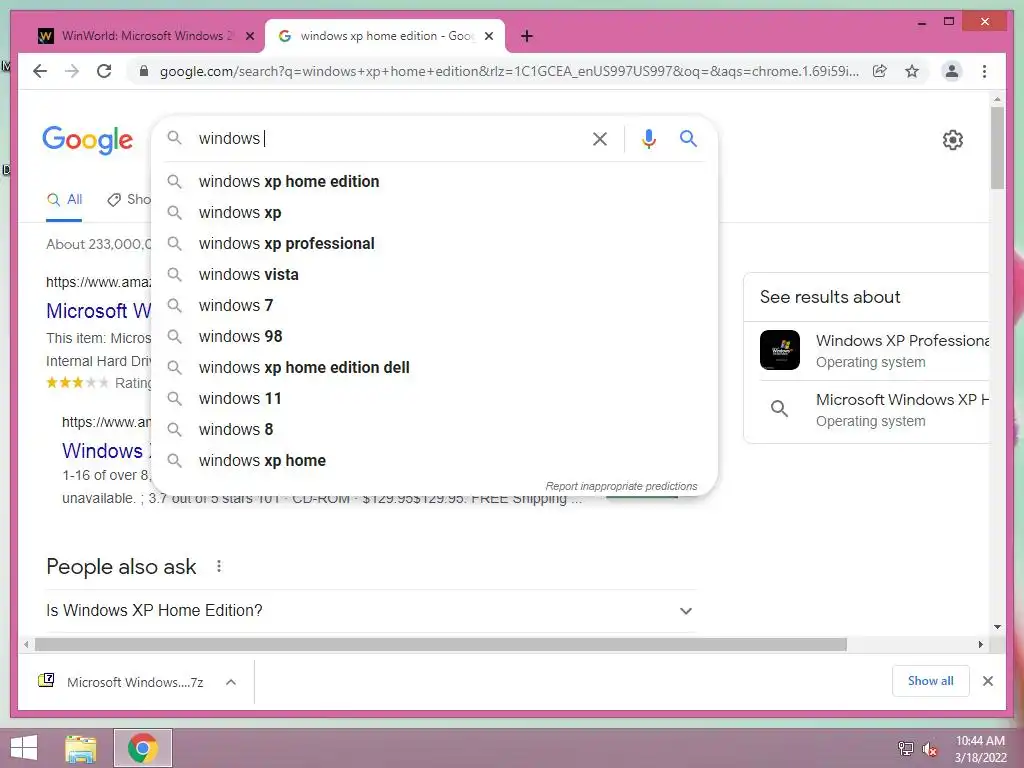Image resolution: width=1024 pixels, height=768 pixels.
Task: Open Microsoft Windows XP H... related search
Action: pos(875,409)
